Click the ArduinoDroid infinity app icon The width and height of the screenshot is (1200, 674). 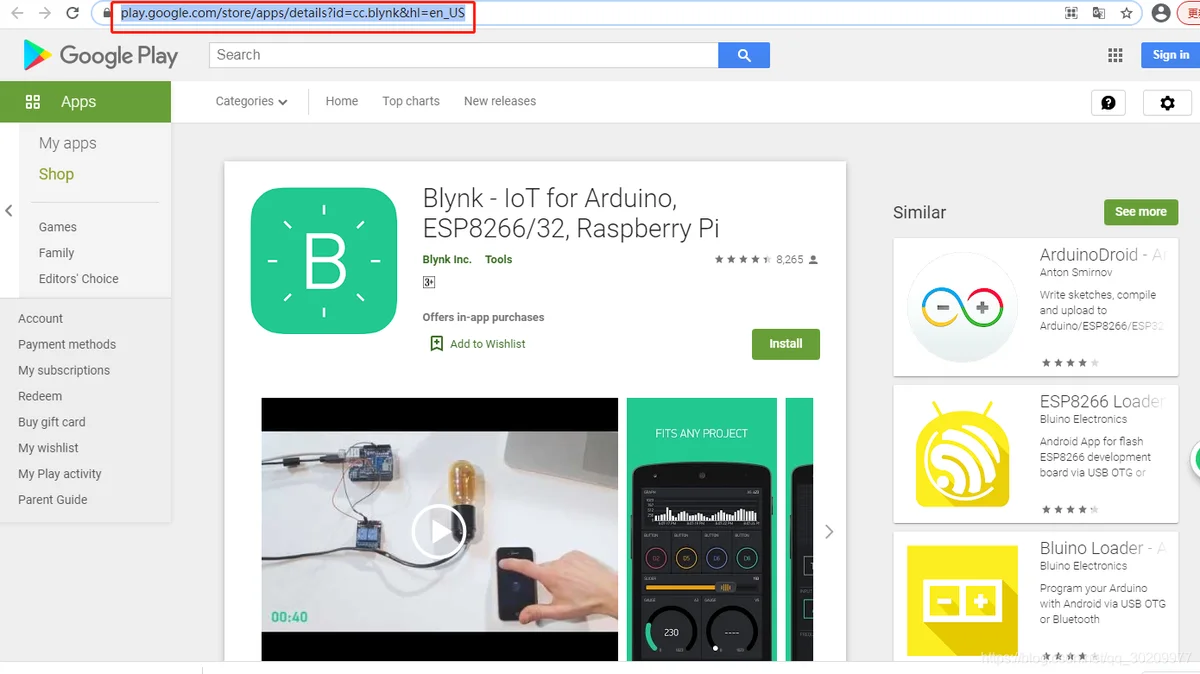point(961,306)
